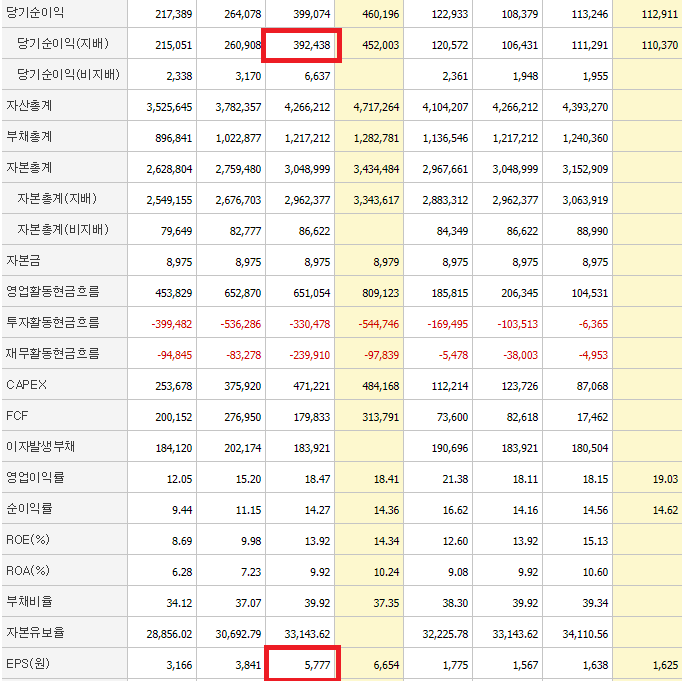Click the 당기순이익(비지배) row label
The width and height of the screenshot is (682, 681).
(68, 74)
